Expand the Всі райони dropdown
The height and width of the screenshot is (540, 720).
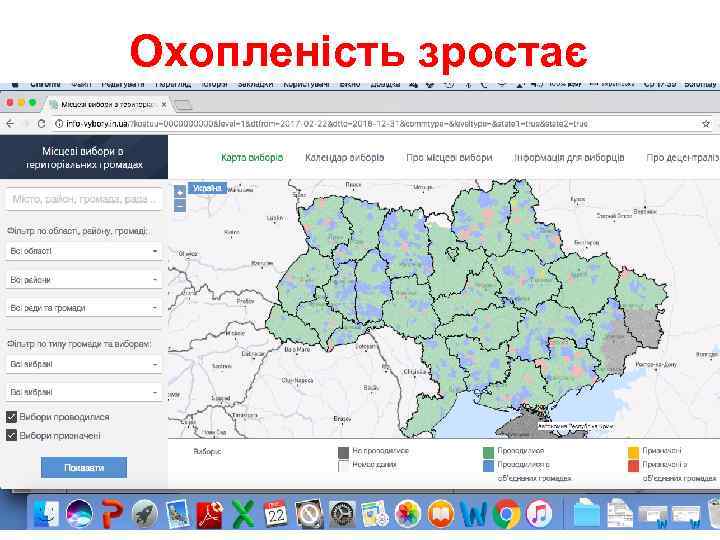84,280
